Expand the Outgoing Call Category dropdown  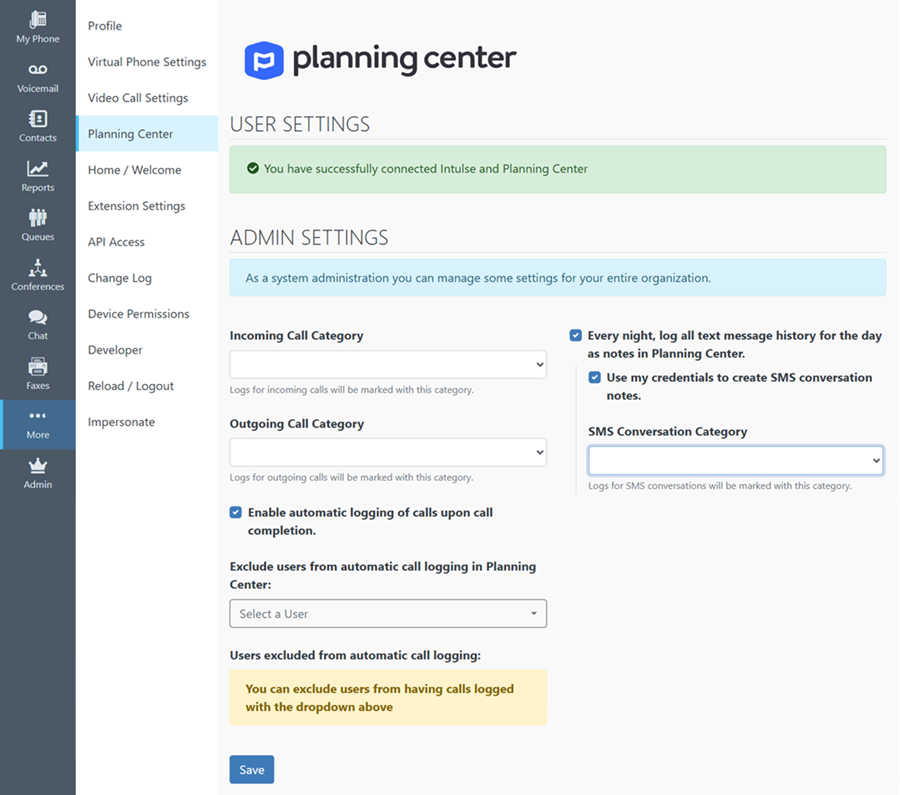388,452
